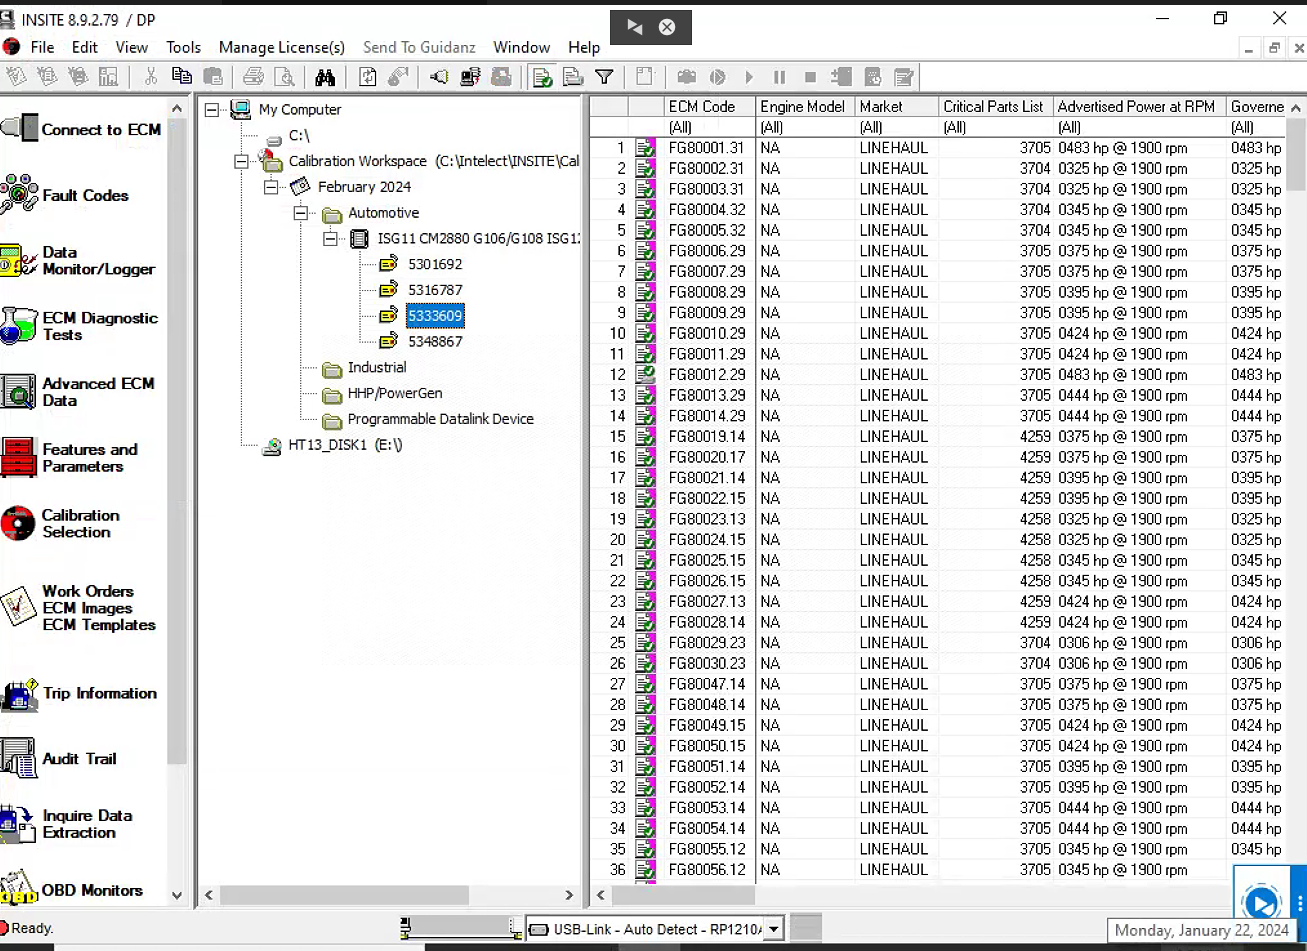Click the tree pane horizontal scrollbar right arrow

pos(570,895)
